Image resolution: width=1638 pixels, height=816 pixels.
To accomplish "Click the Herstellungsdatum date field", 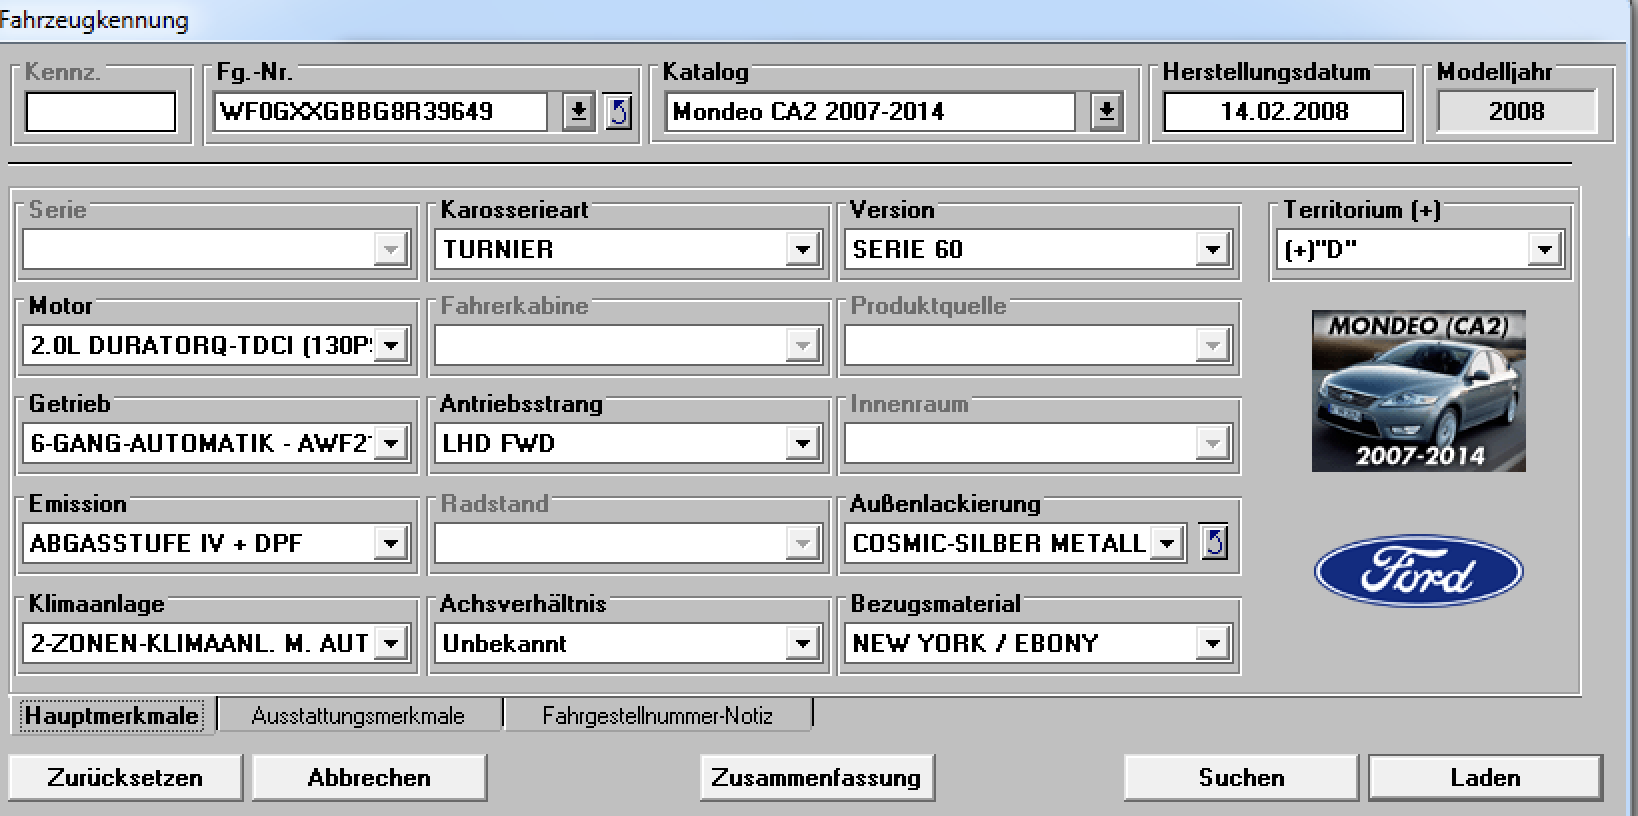I will (1283, 112).
